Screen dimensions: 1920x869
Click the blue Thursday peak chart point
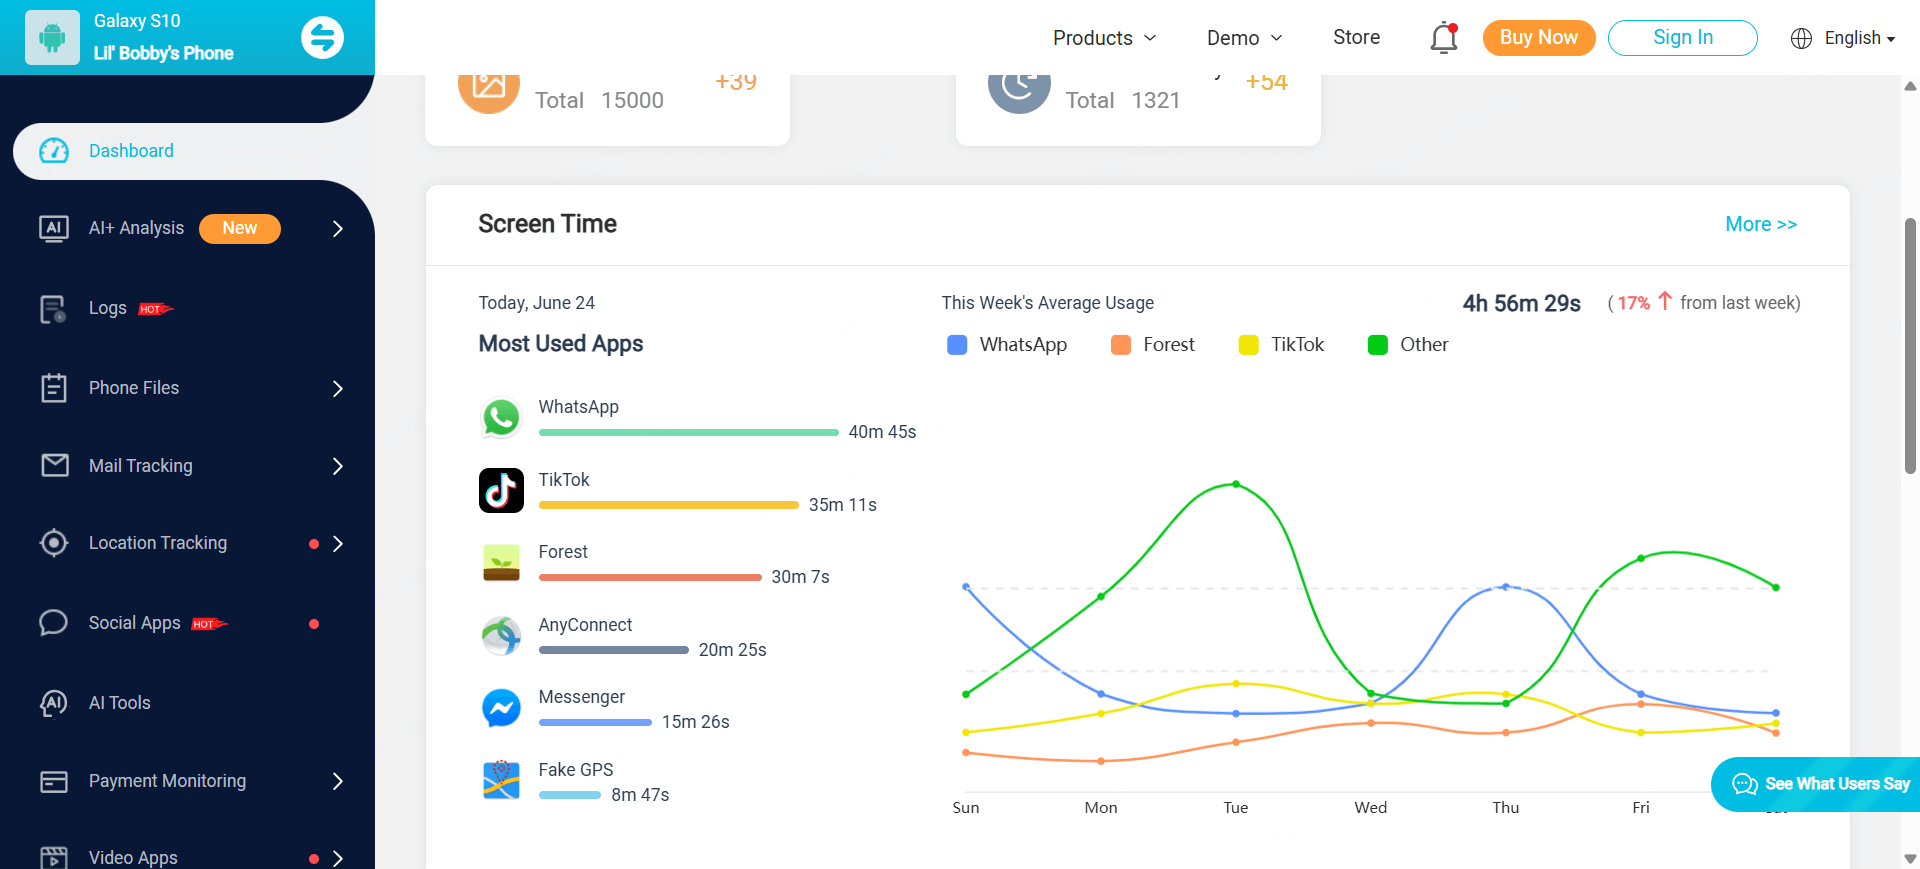[x=1506, y=587]
